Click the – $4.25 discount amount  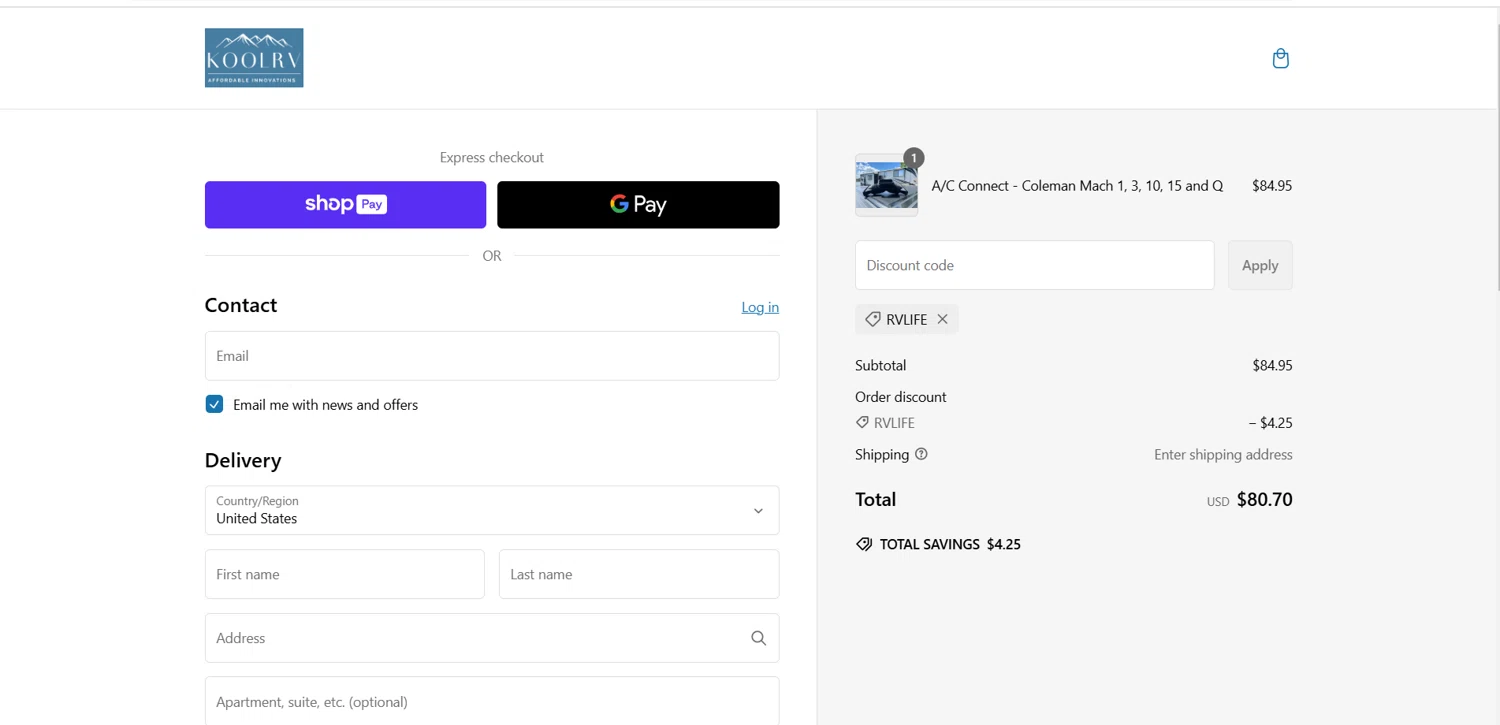(x=1270, y=423)
